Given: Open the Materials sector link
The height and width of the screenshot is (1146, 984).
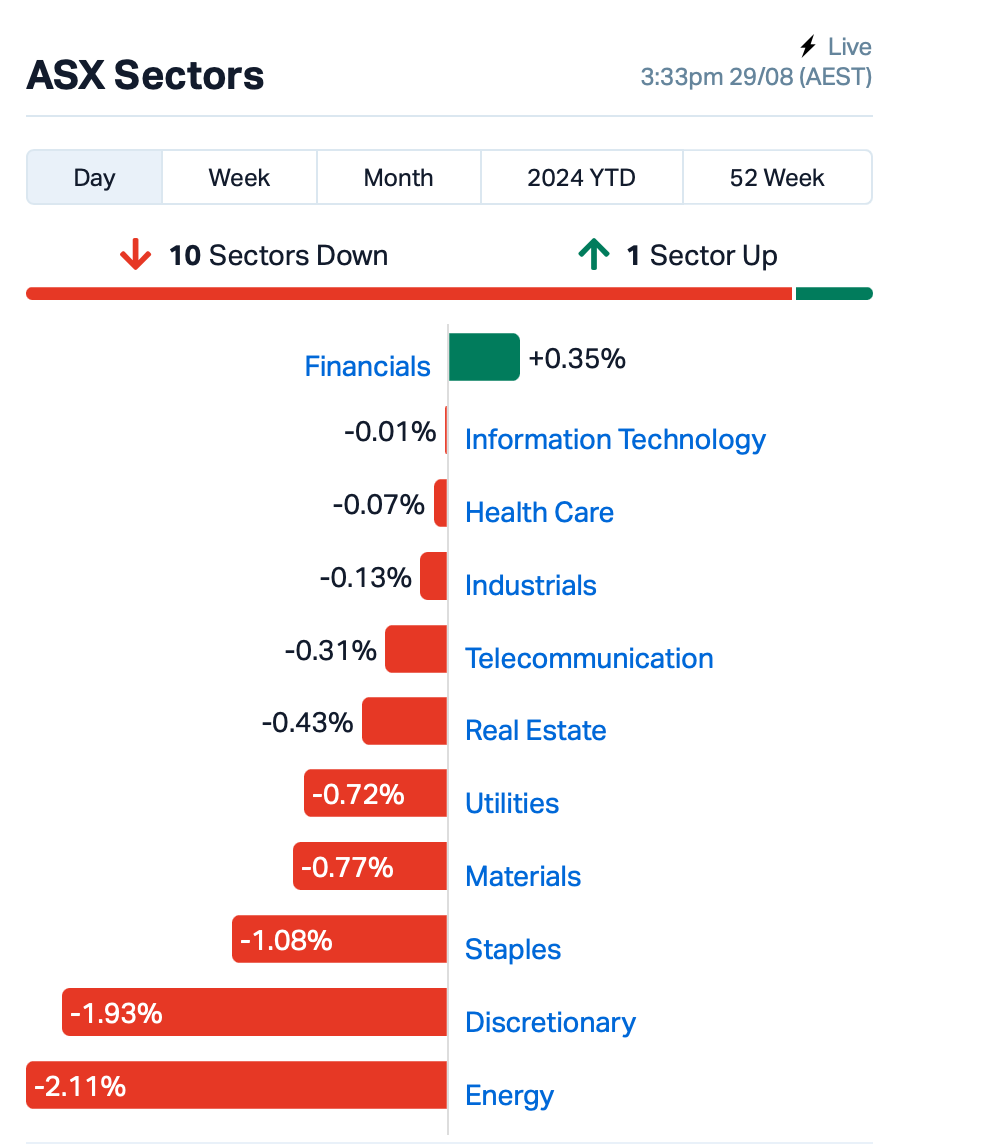Looking at the screenshot, I should pos(523,876).
